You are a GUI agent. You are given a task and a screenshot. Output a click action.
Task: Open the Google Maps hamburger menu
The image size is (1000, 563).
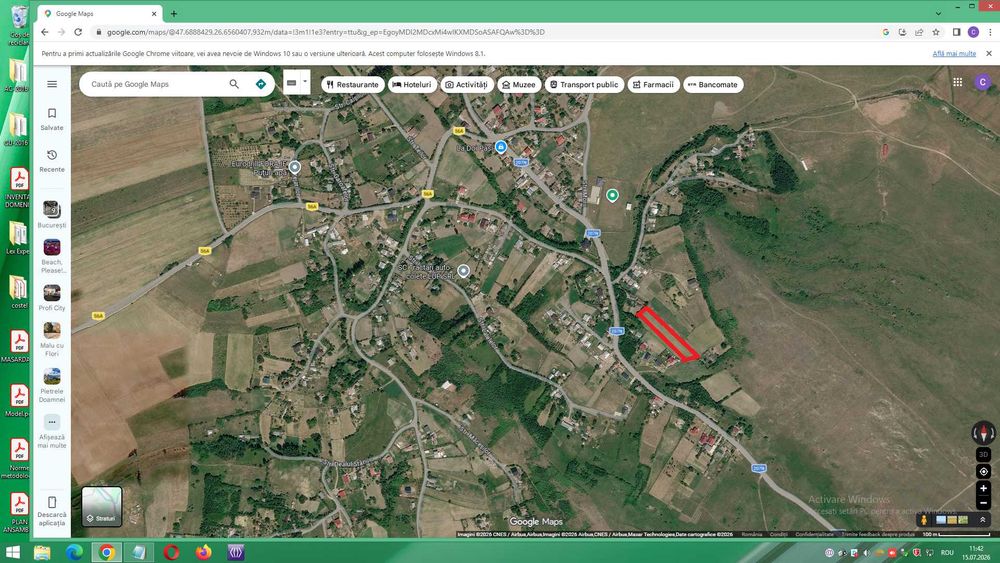pyautogui.click(x=52, y=84)
